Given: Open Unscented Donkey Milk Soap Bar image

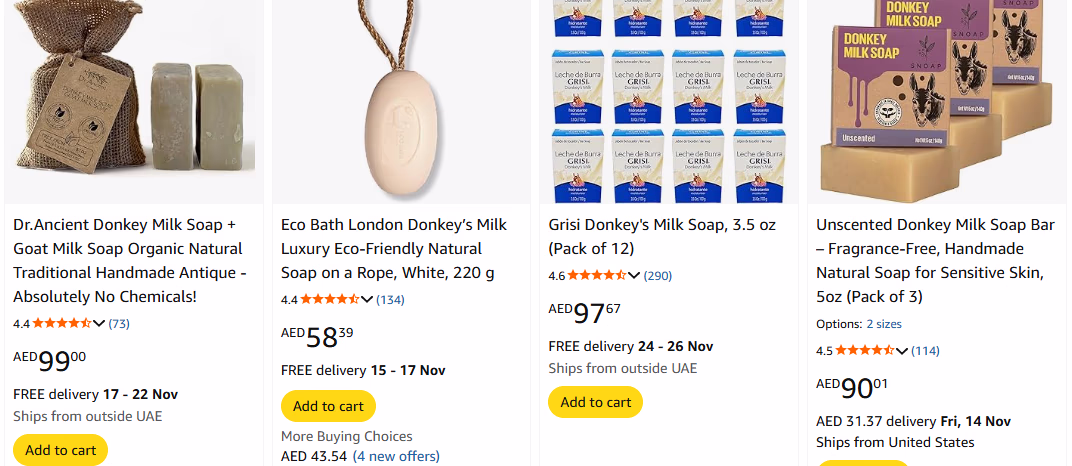Looking at the screenshot, I should coord(935,100).
